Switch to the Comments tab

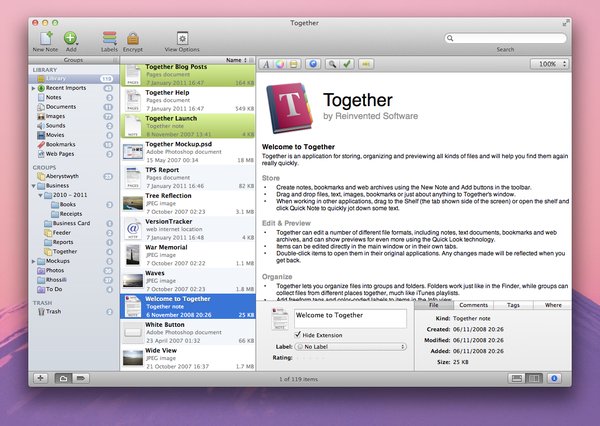[x=473, y=305]
